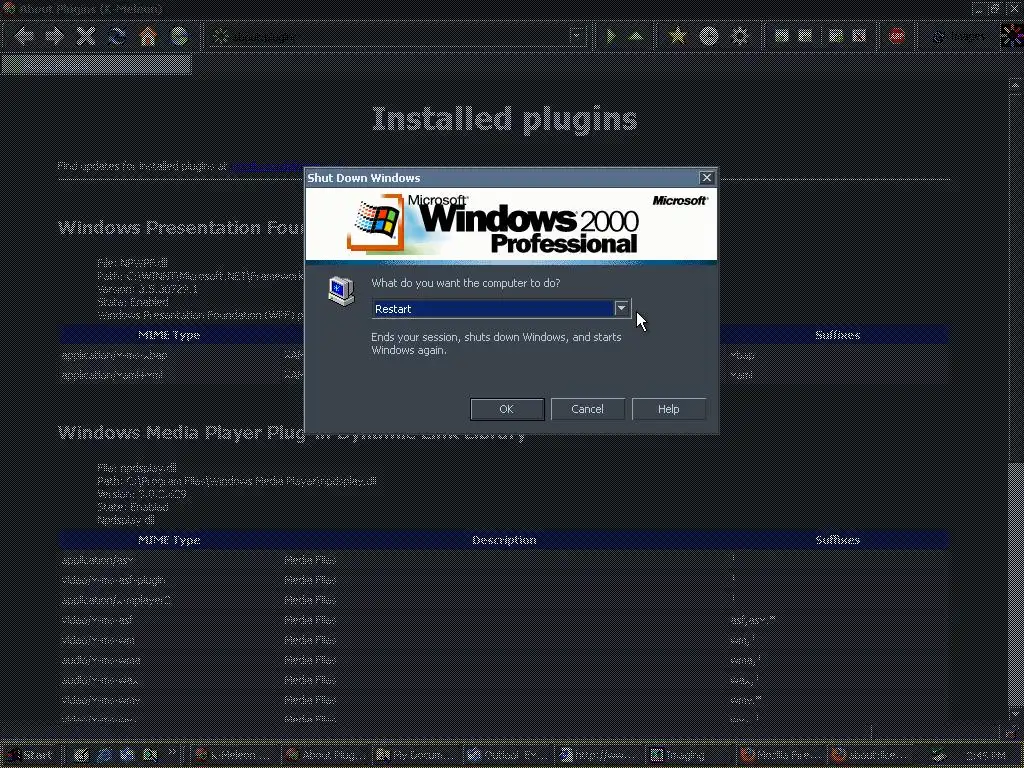The image size is (1024, 768).
Task: Go back with K-Meleon's Back arrow
Action: [24, 36]
